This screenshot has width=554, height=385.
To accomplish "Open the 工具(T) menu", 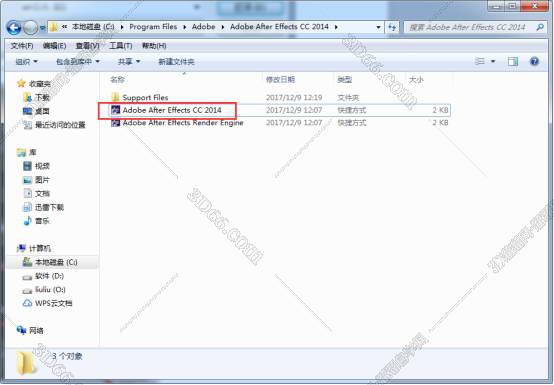I will coord(120,46).
